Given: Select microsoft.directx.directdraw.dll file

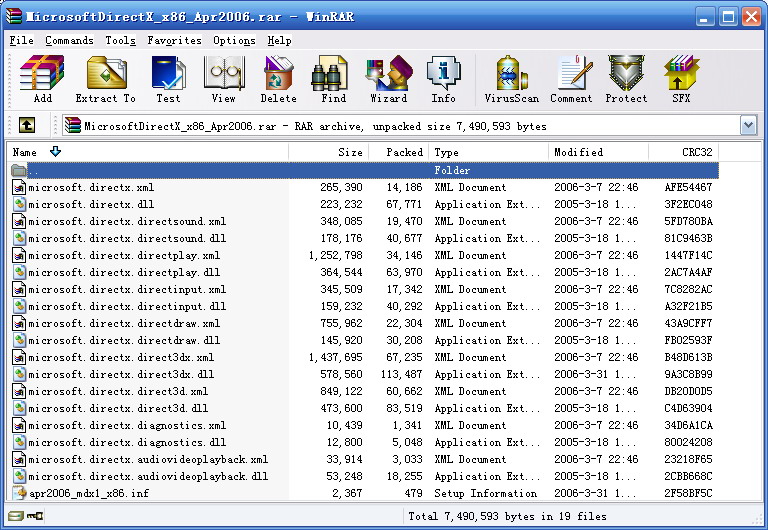Looking at the screenshot, I should coord(124,340).
